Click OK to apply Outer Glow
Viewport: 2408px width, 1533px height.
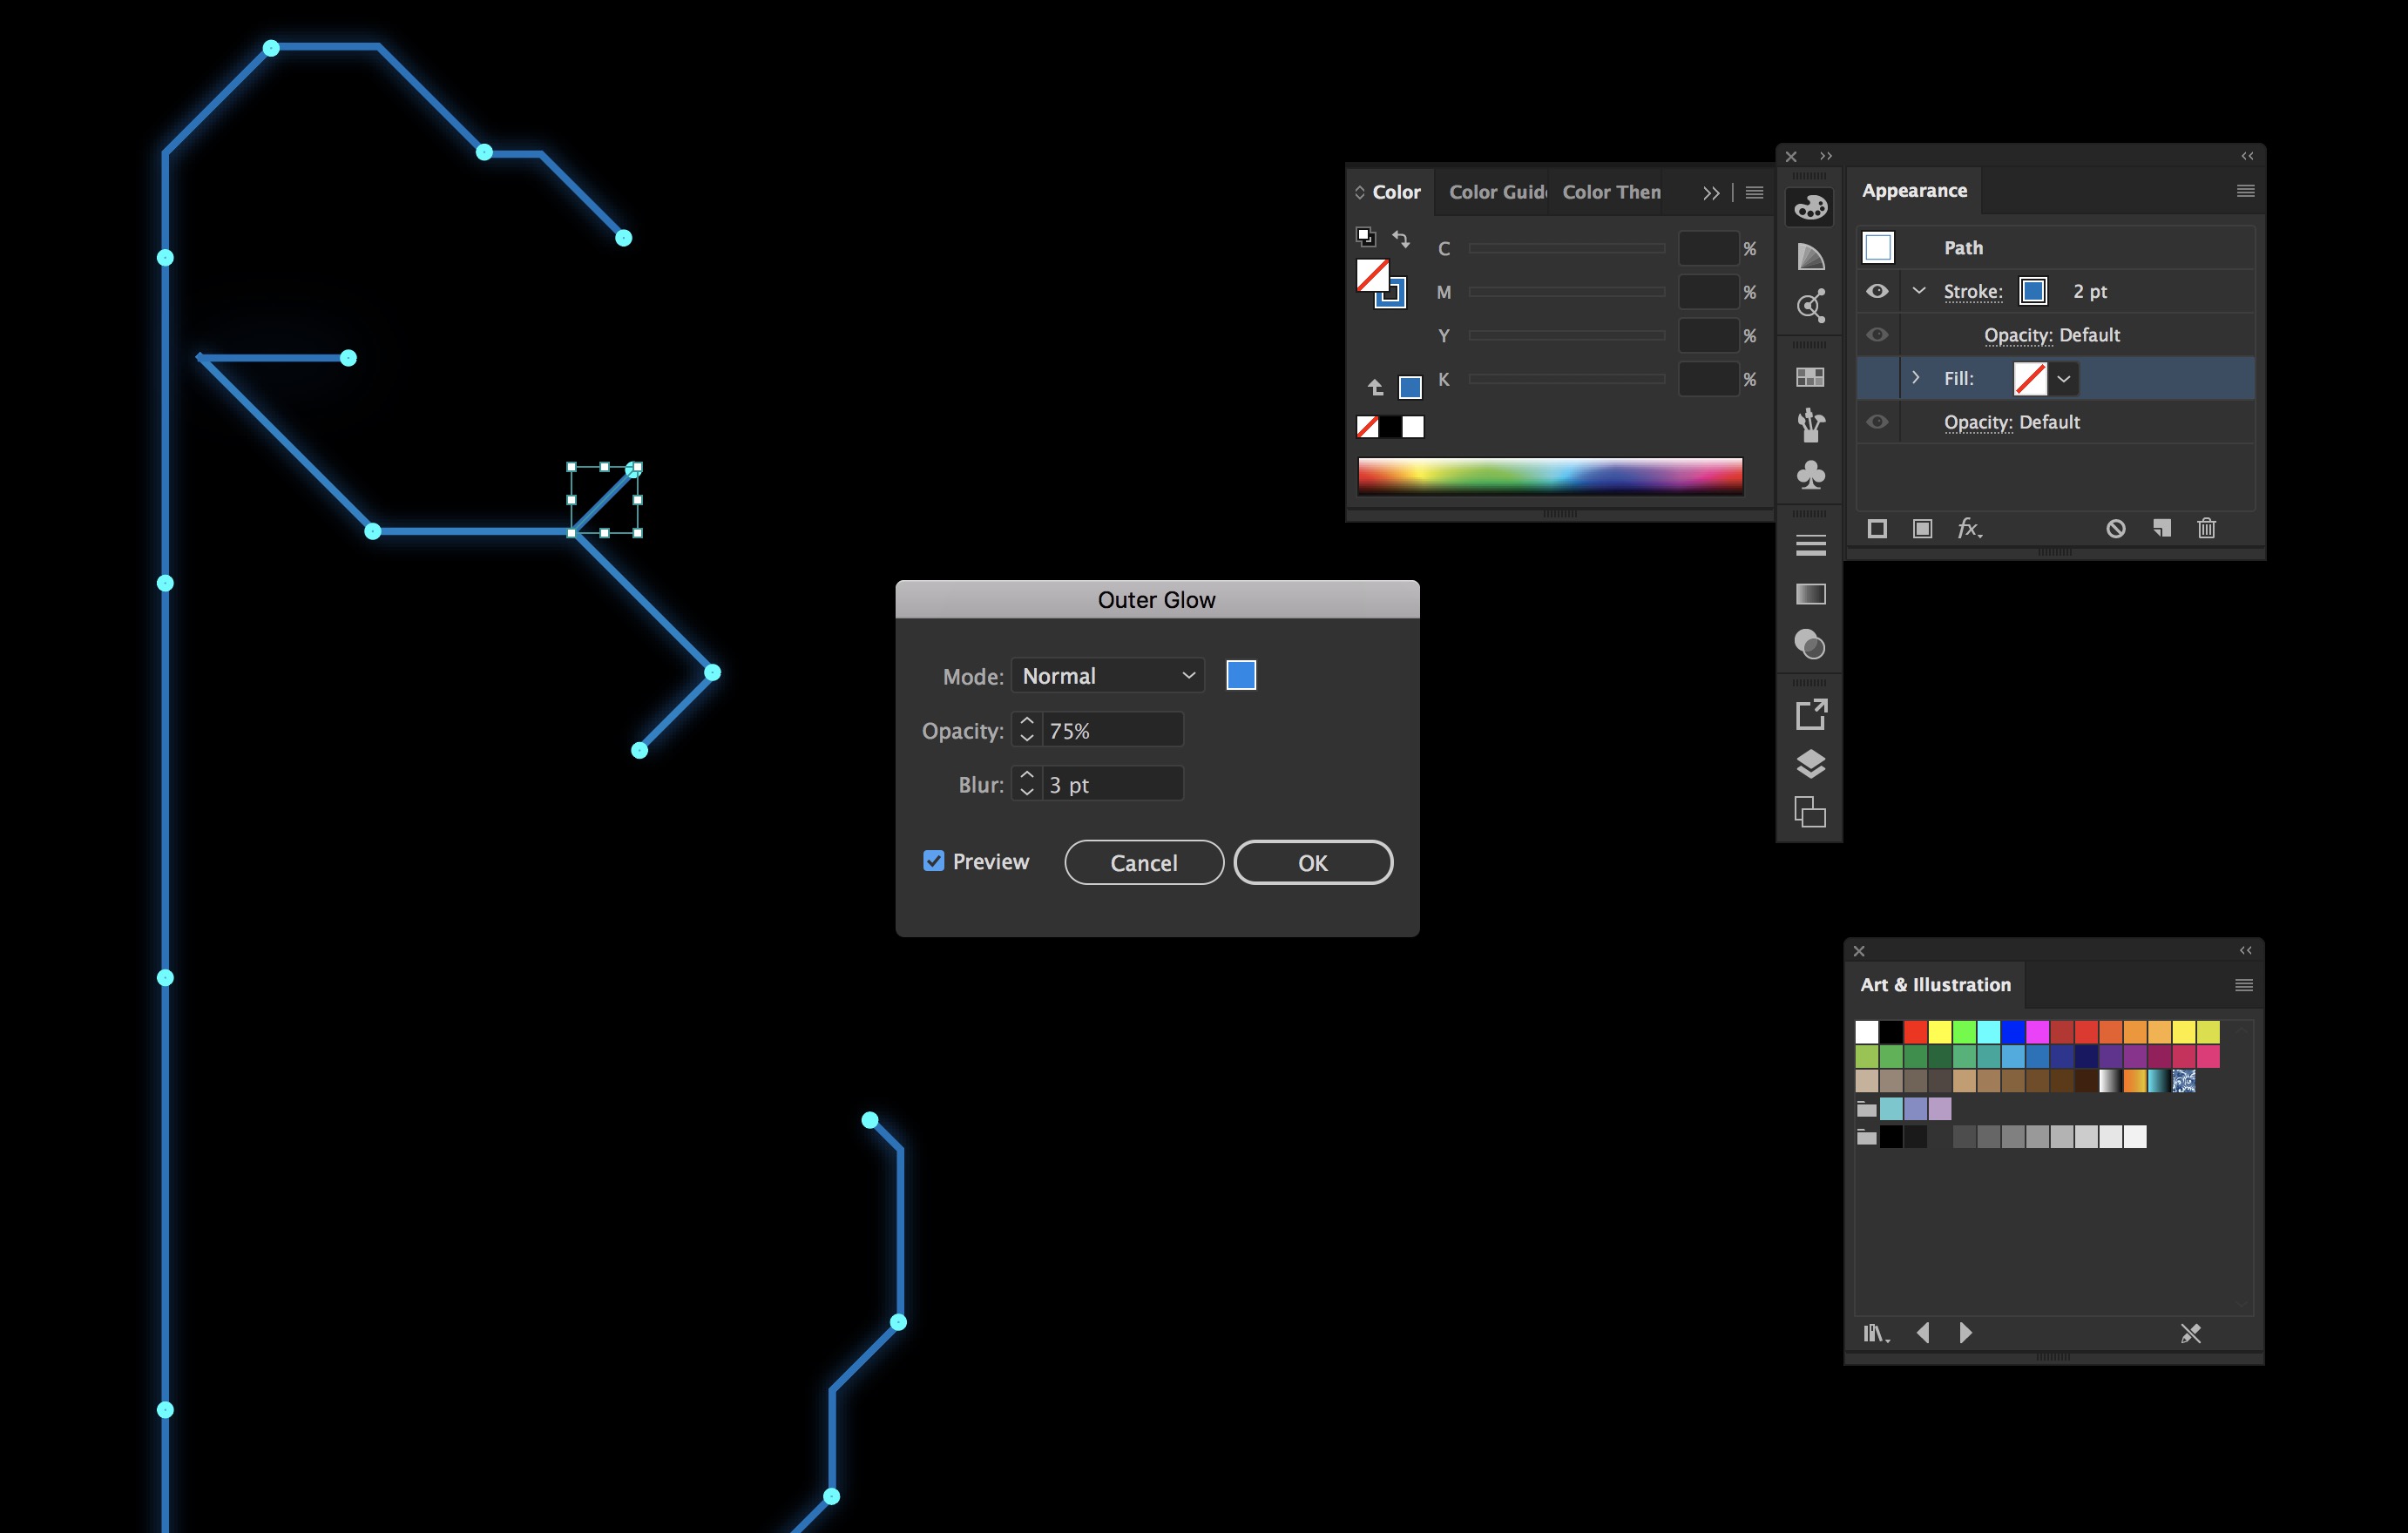[1311, 861]
